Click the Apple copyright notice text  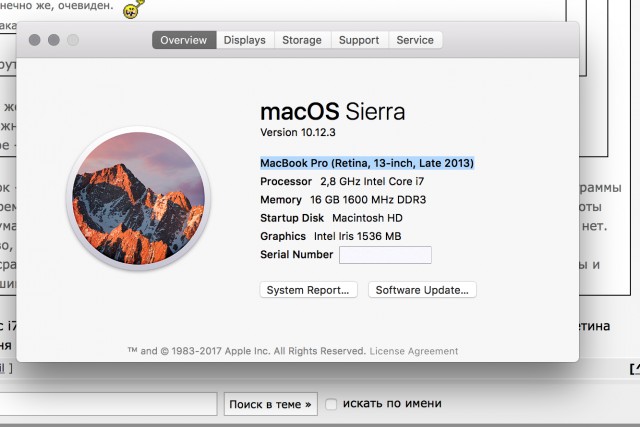[247, 351]
